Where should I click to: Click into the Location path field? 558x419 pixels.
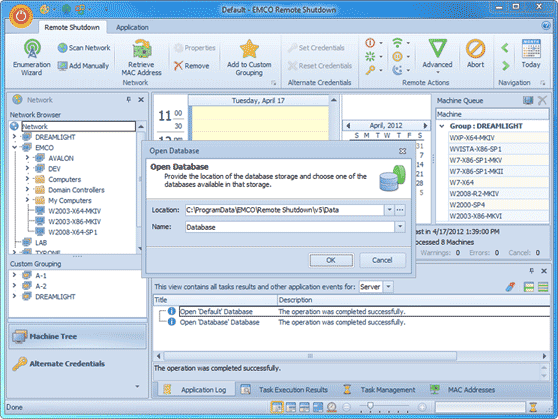tap(284, 210)
